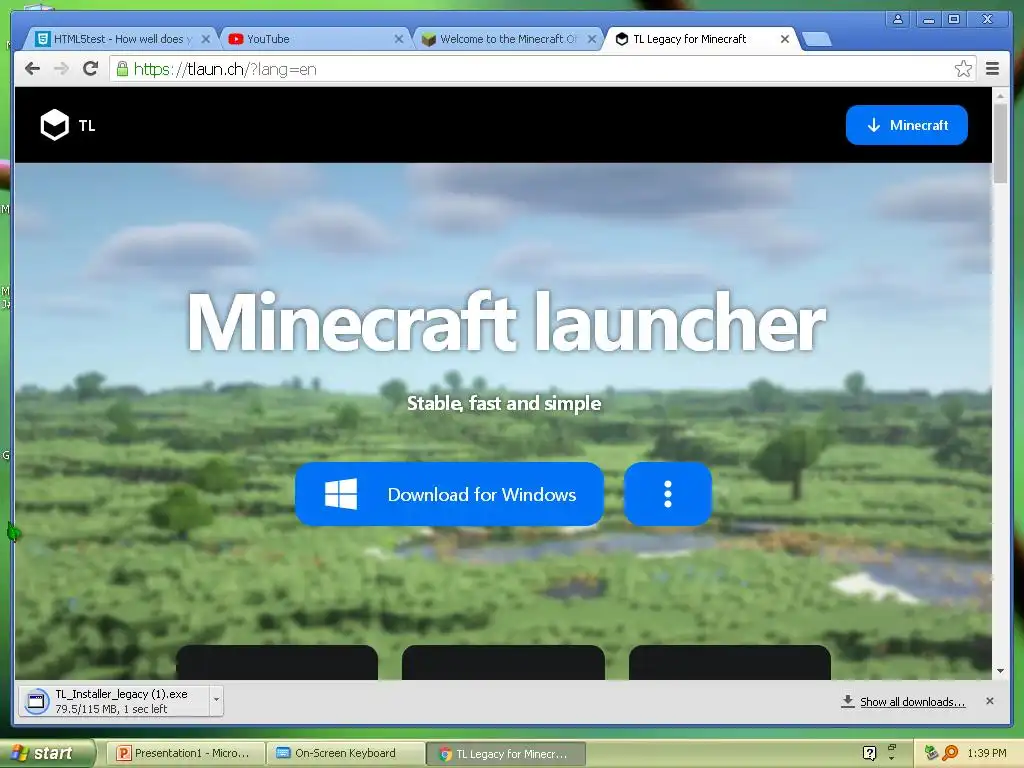Click the Chrome user profile icon
The width and height of the screenshot is (1024, 768).
898,19
